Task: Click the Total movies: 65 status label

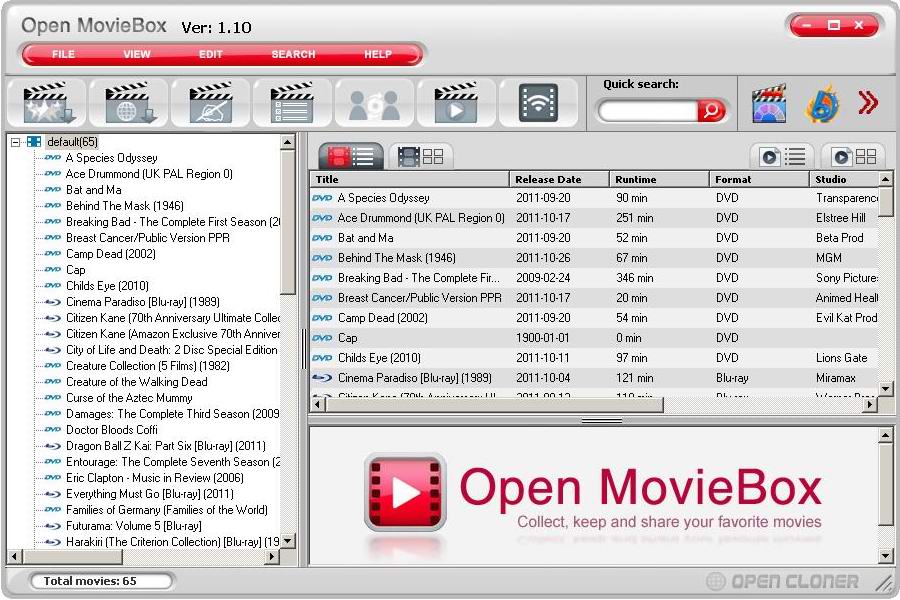Action: pos(90,581)
